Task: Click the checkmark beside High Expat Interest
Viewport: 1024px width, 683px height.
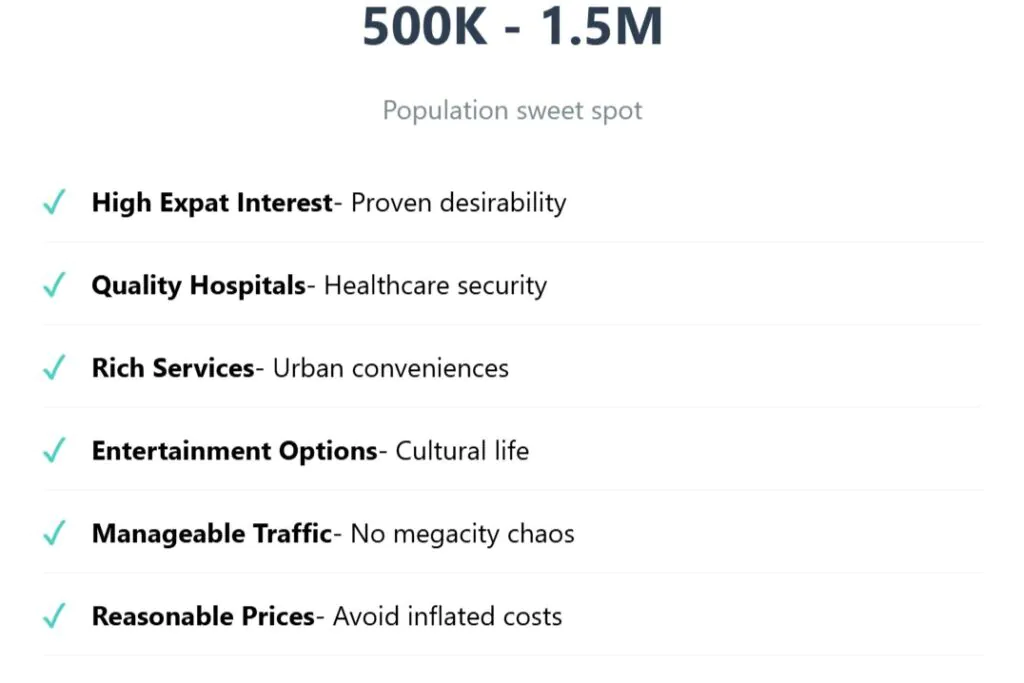Action: (55, 203)
